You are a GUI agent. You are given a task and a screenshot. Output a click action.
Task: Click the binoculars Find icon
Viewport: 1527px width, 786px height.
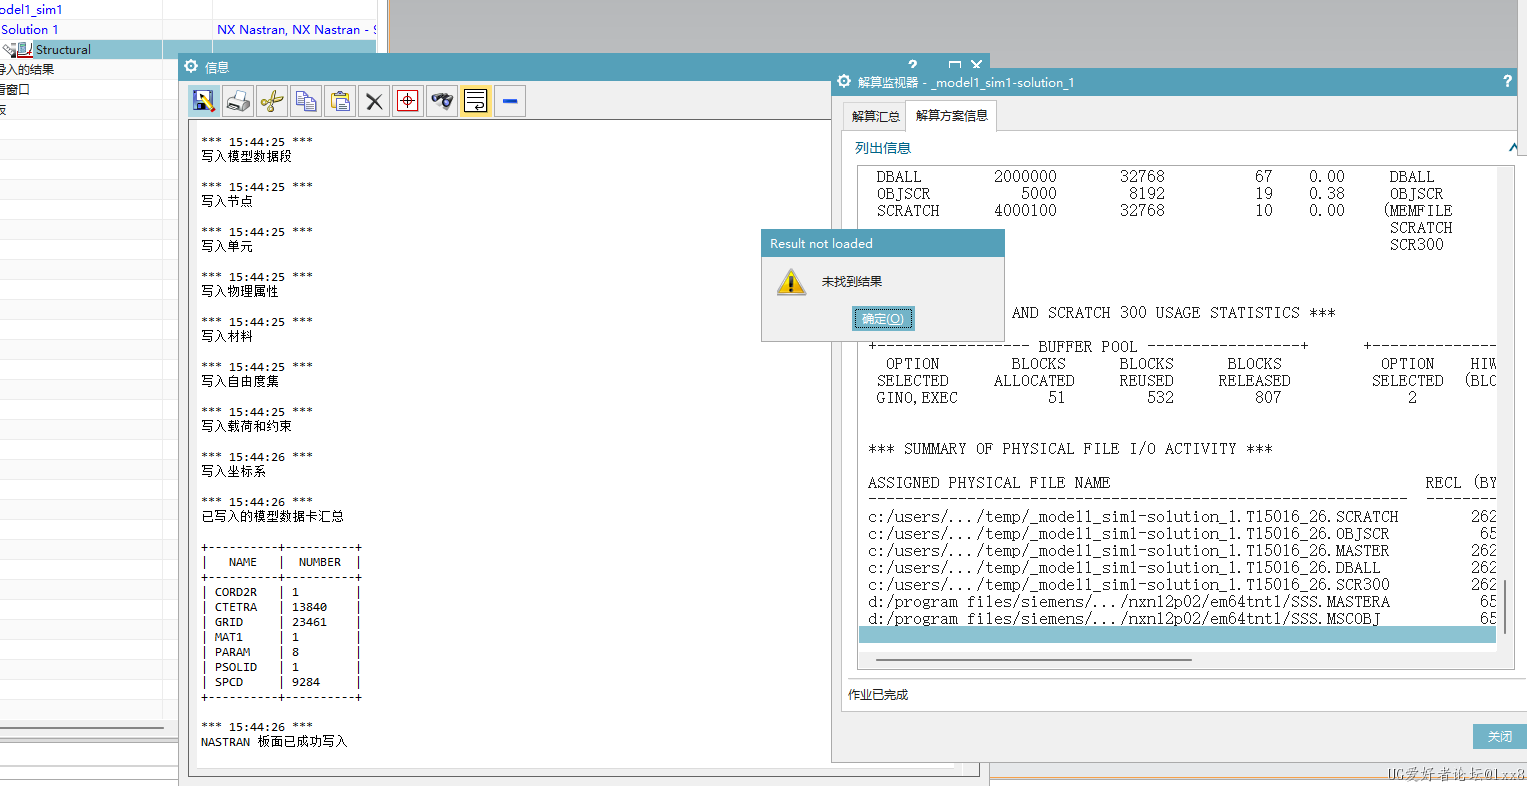(442, 101)
